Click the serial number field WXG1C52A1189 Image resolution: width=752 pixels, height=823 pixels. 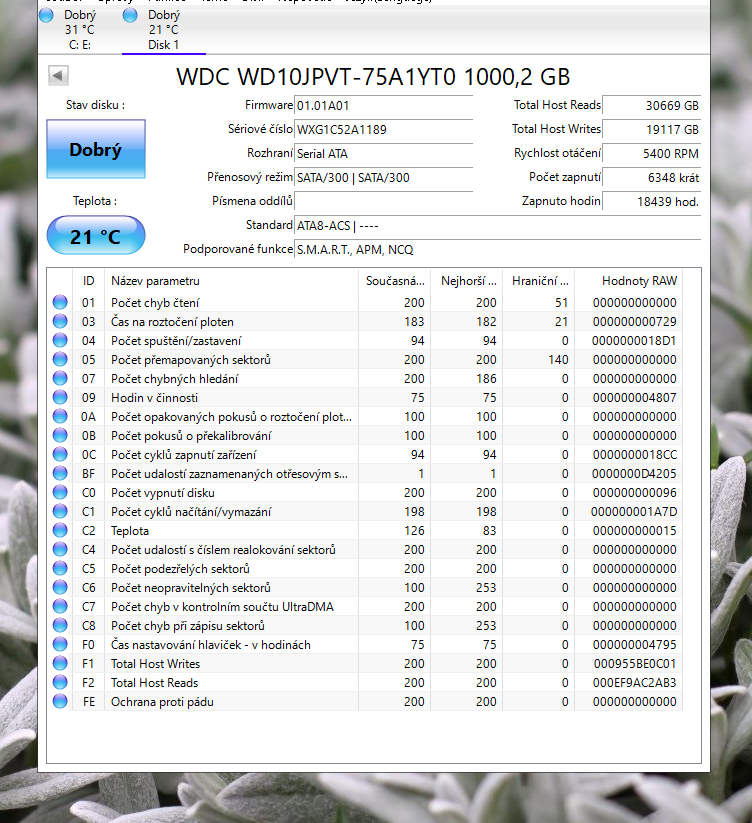pyautogui.click(x=384, y=130)
